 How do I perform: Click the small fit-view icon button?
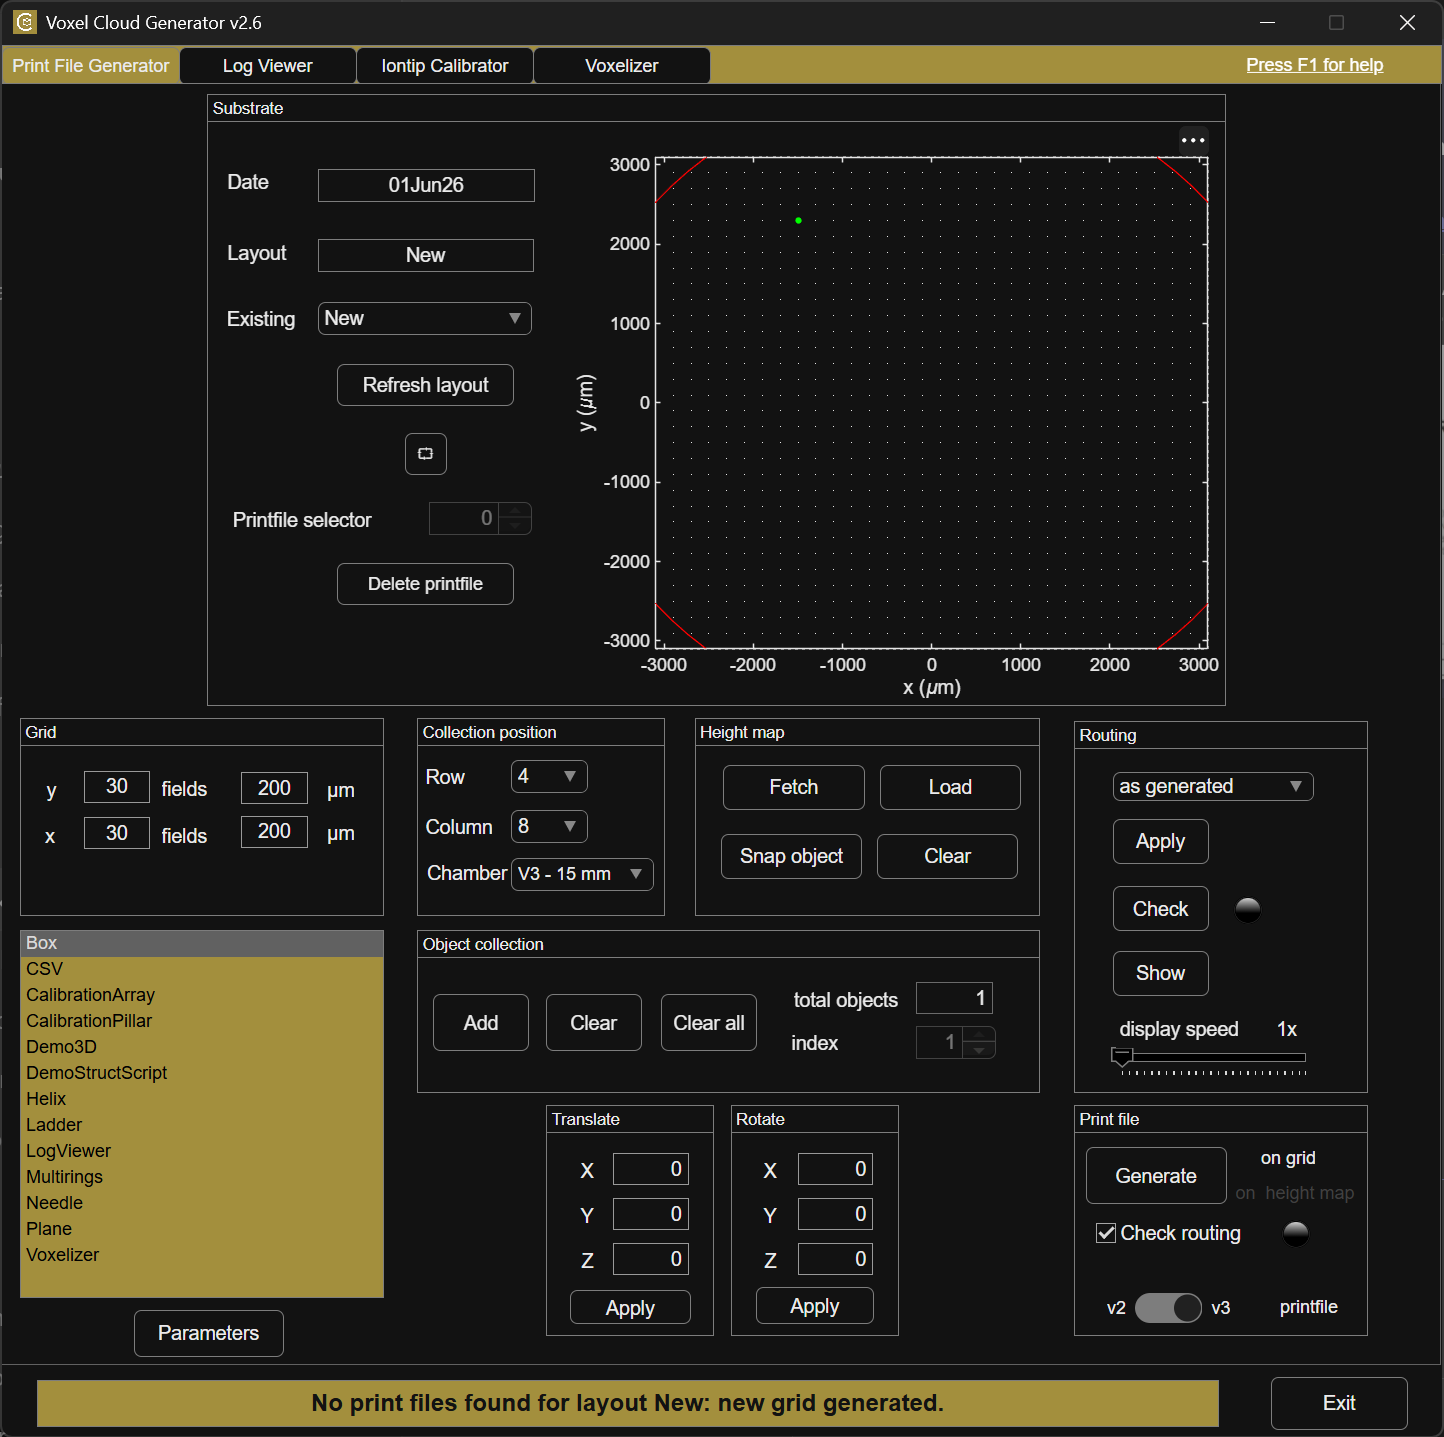coord(426,454)
